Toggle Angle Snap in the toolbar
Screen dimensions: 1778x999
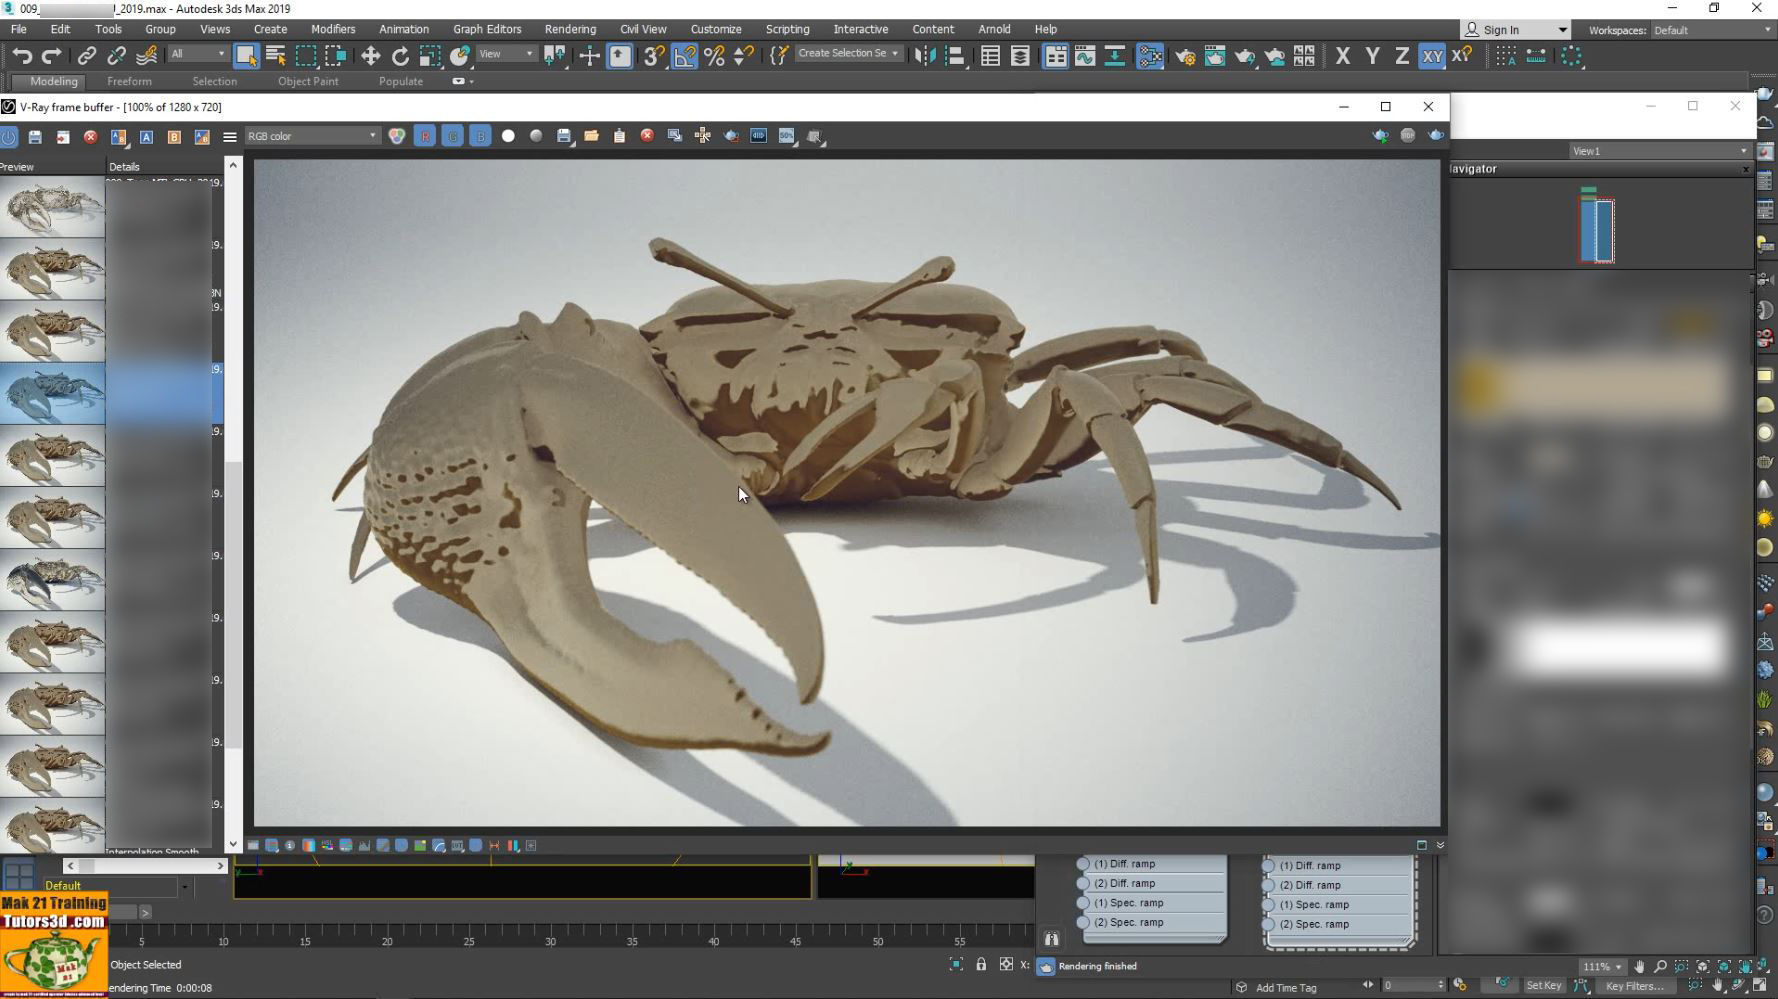tap(684, 56)
